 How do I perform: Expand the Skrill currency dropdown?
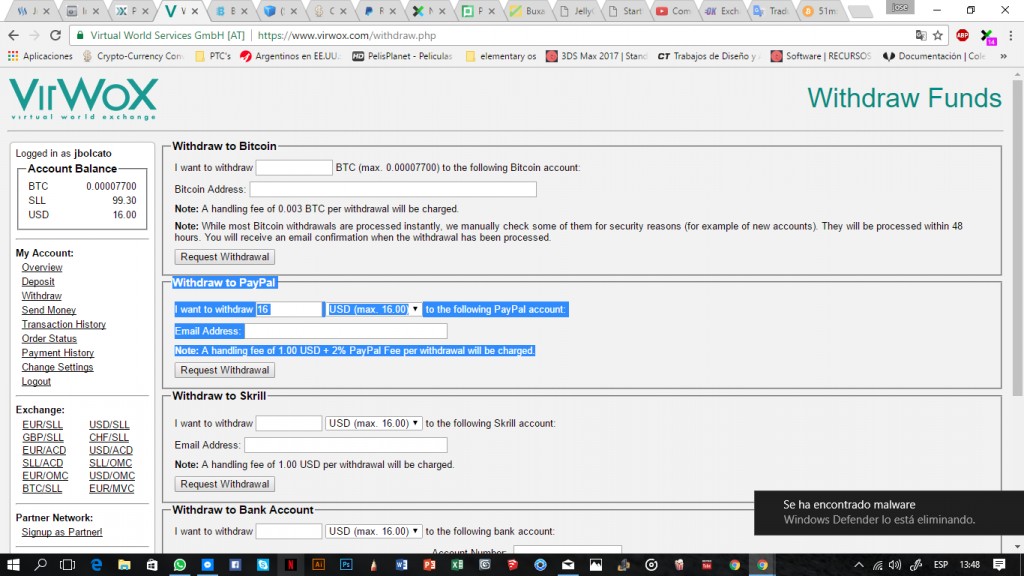pos(374,423)
